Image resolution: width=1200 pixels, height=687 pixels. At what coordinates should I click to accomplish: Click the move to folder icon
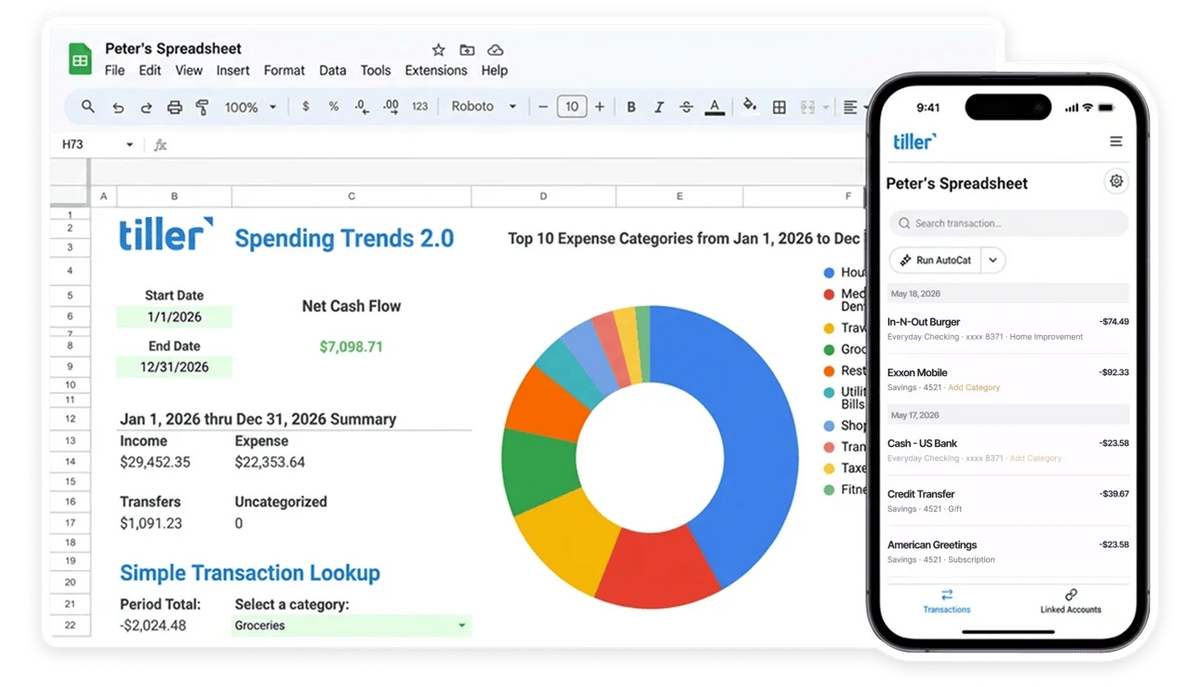pos(467,50)
